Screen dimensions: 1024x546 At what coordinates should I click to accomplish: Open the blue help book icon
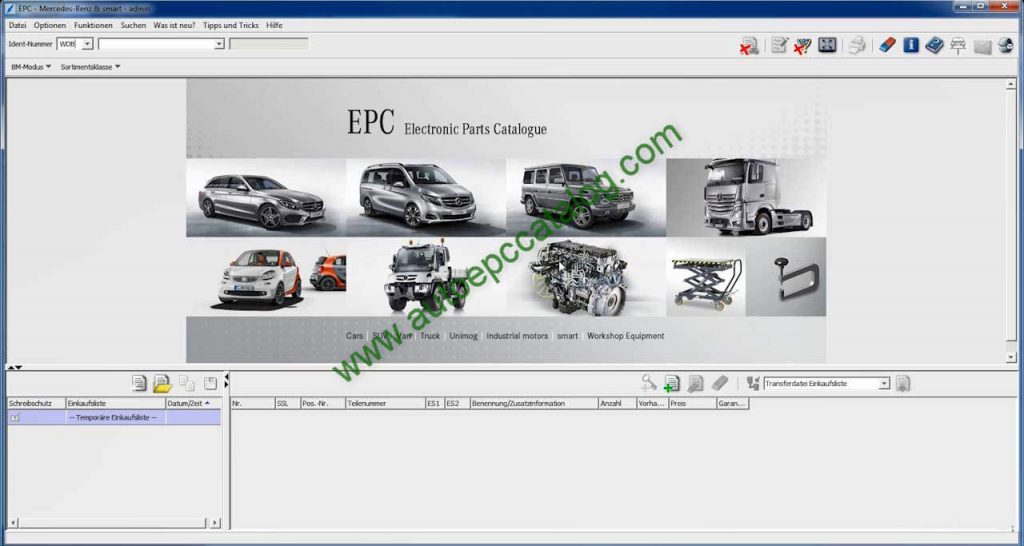click(934, 45)
